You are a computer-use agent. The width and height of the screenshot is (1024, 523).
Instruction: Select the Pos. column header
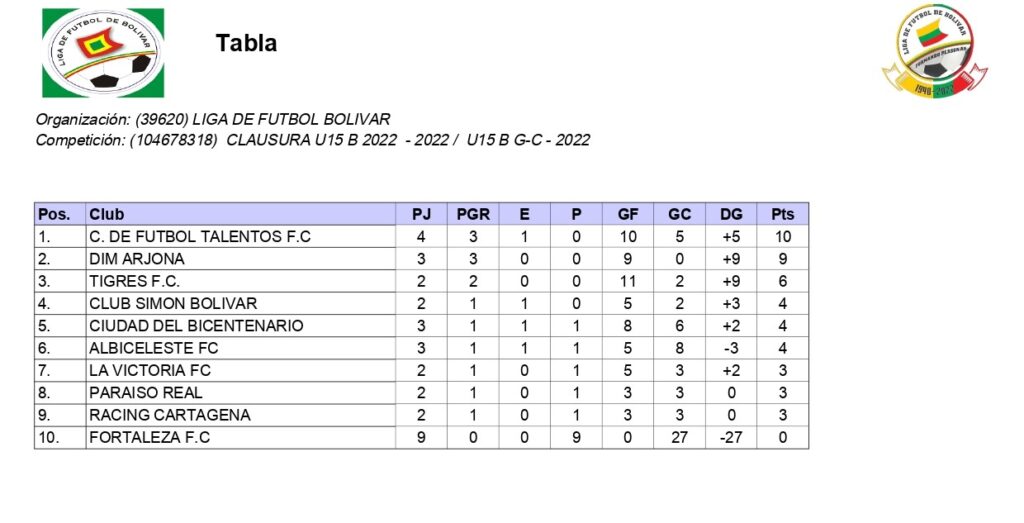tap(54, 214)
